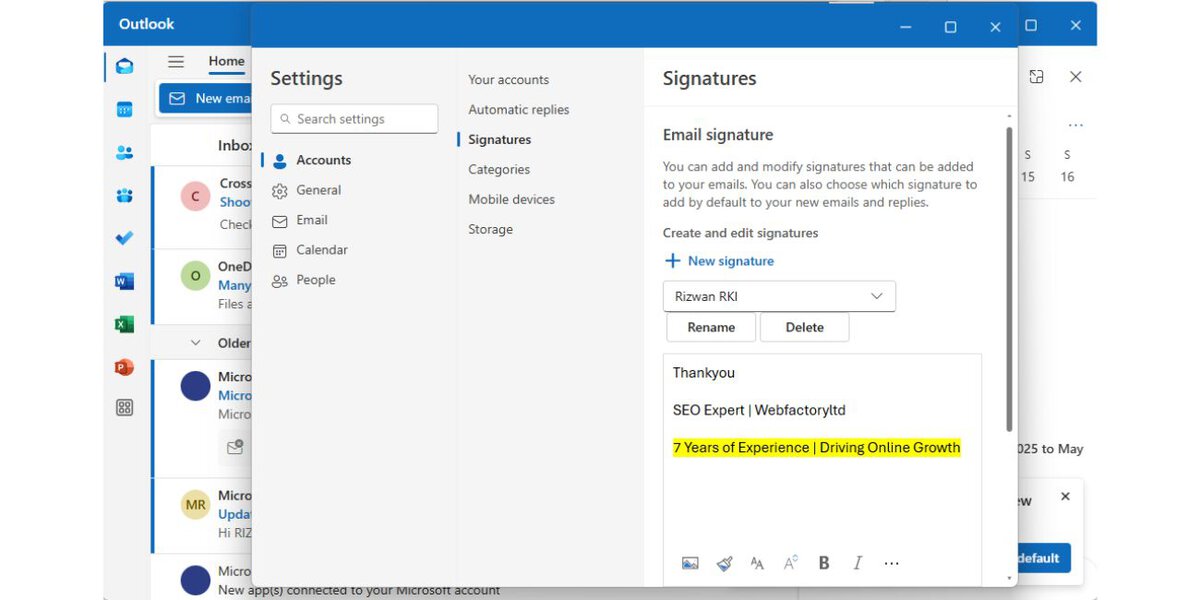Select the format painter icon

click(x=725, y=563)
